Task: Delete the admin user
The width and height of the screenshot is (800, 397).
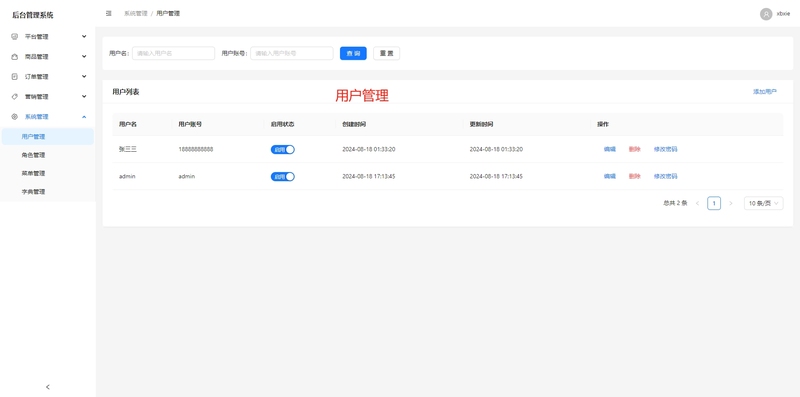Action: 635,177
